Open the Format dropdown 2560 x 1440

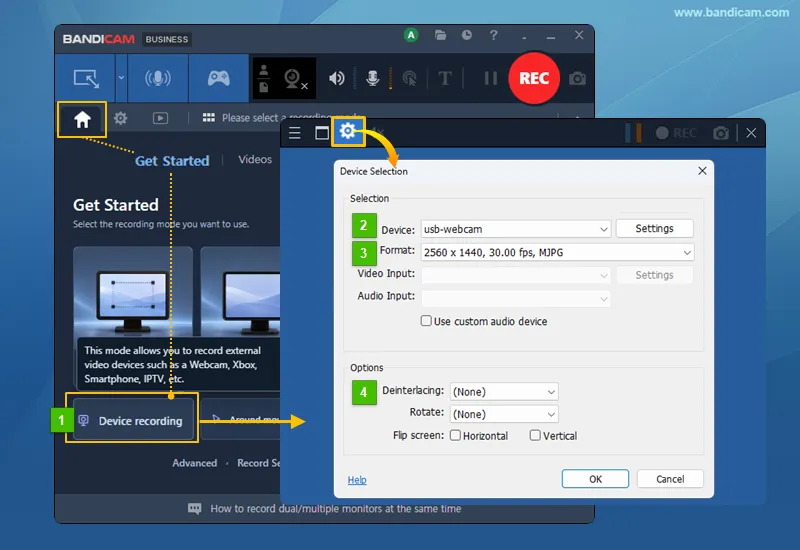[557, 253]
